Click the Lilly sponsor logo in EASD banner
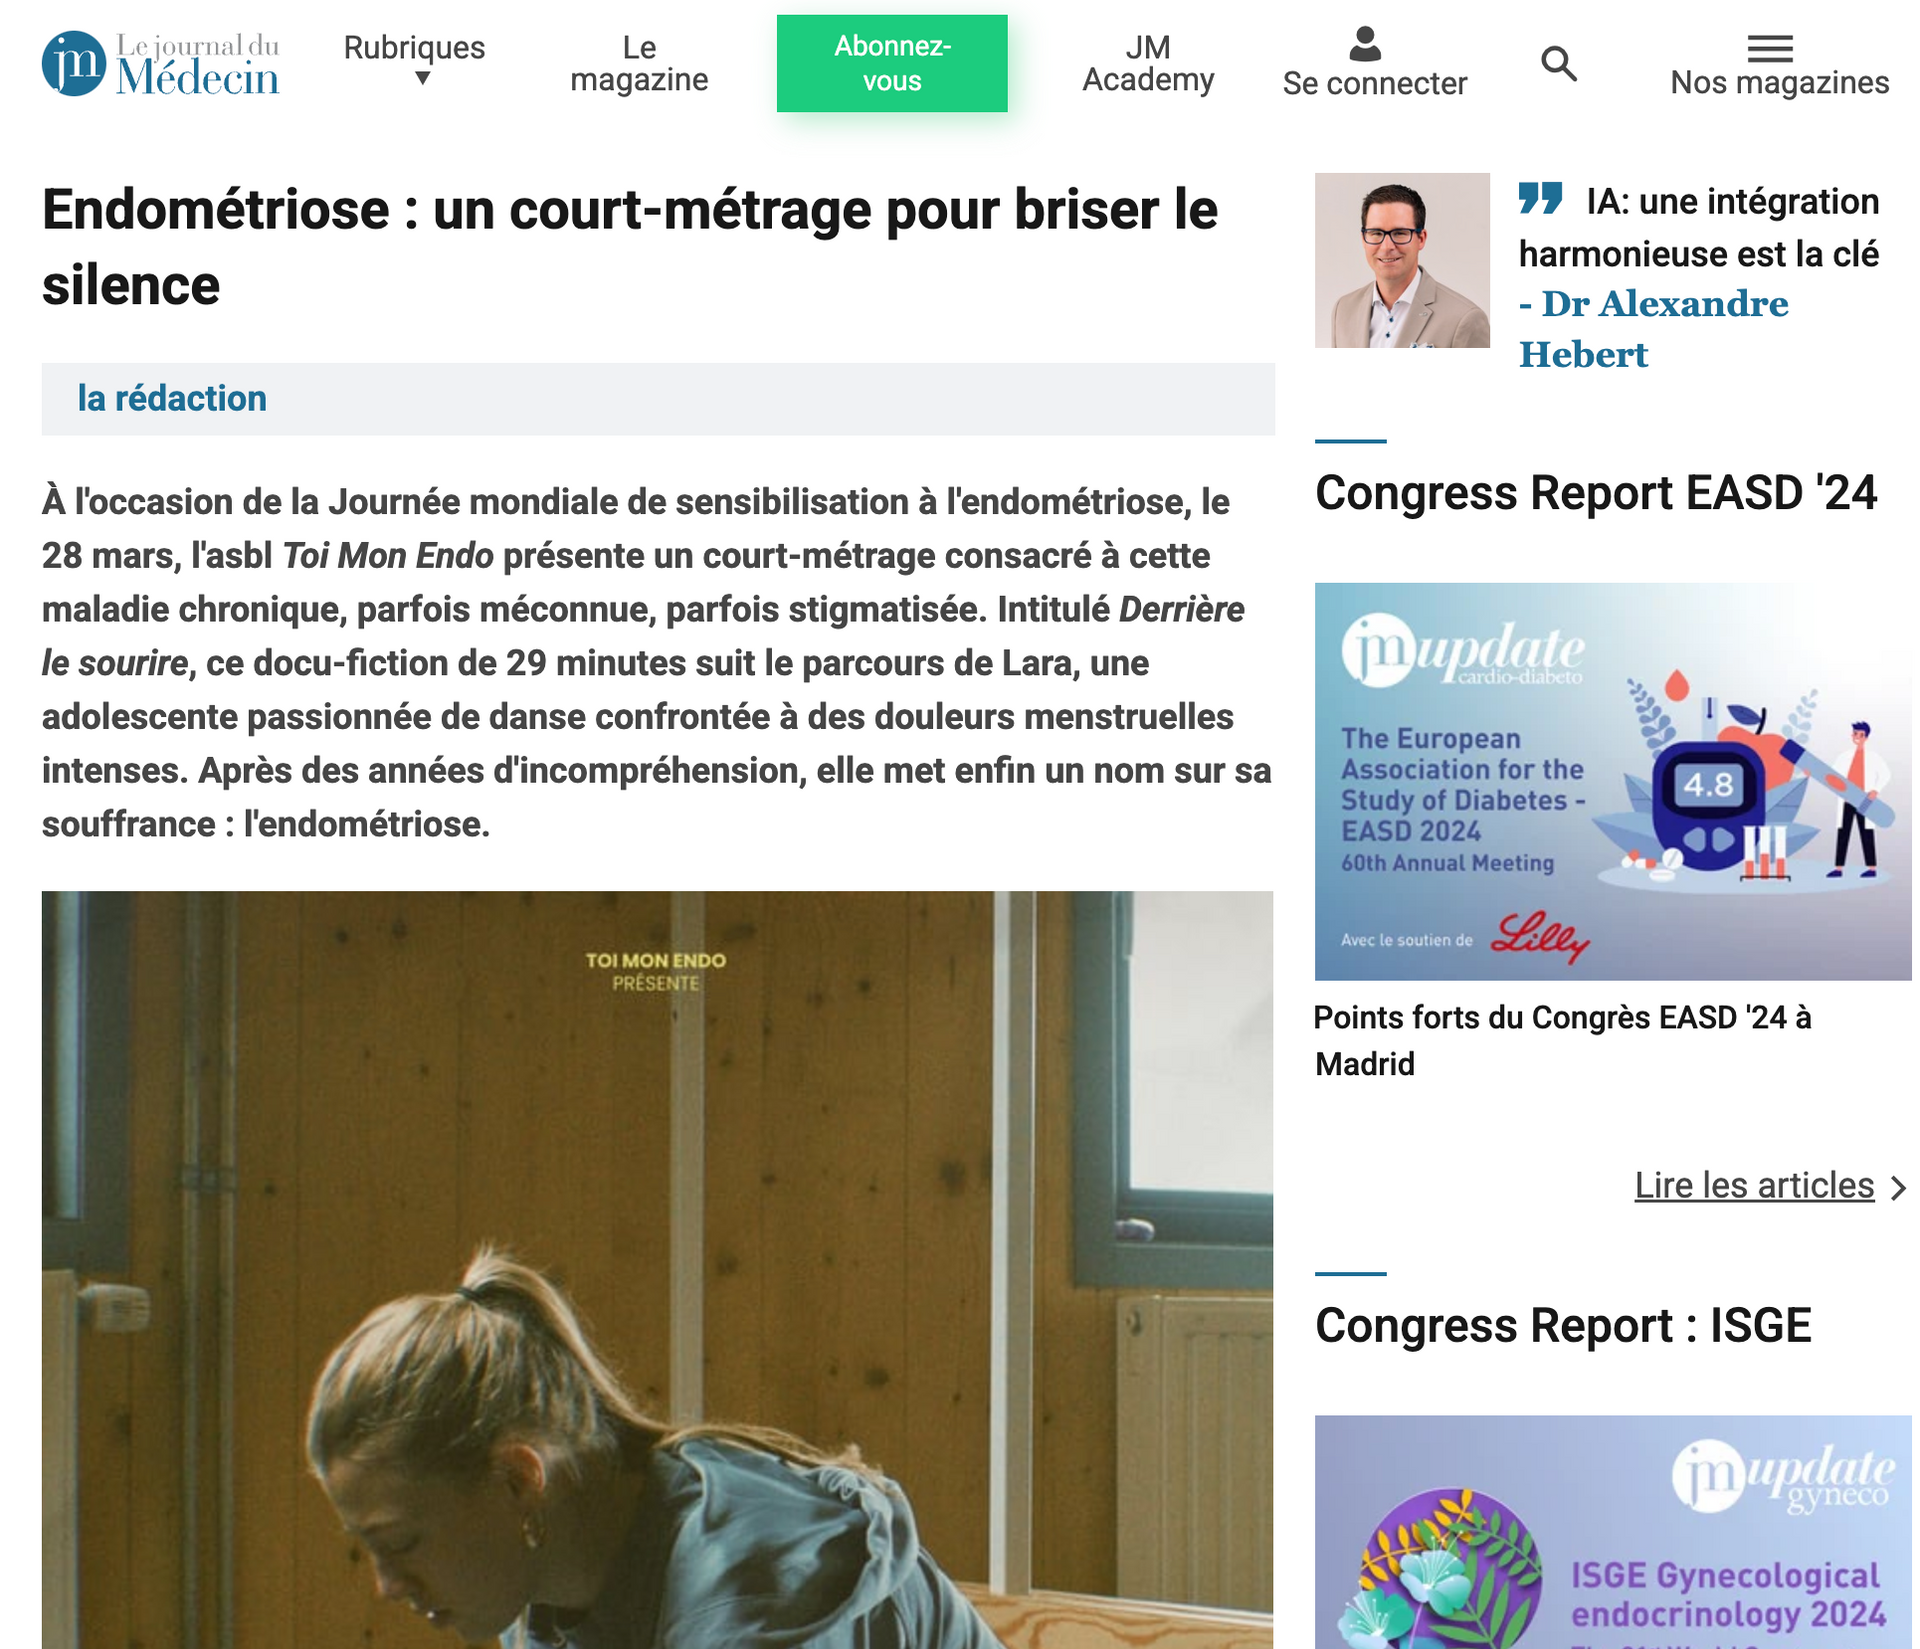The width and height of the screenshot is (1920, 1649). 1540,937
